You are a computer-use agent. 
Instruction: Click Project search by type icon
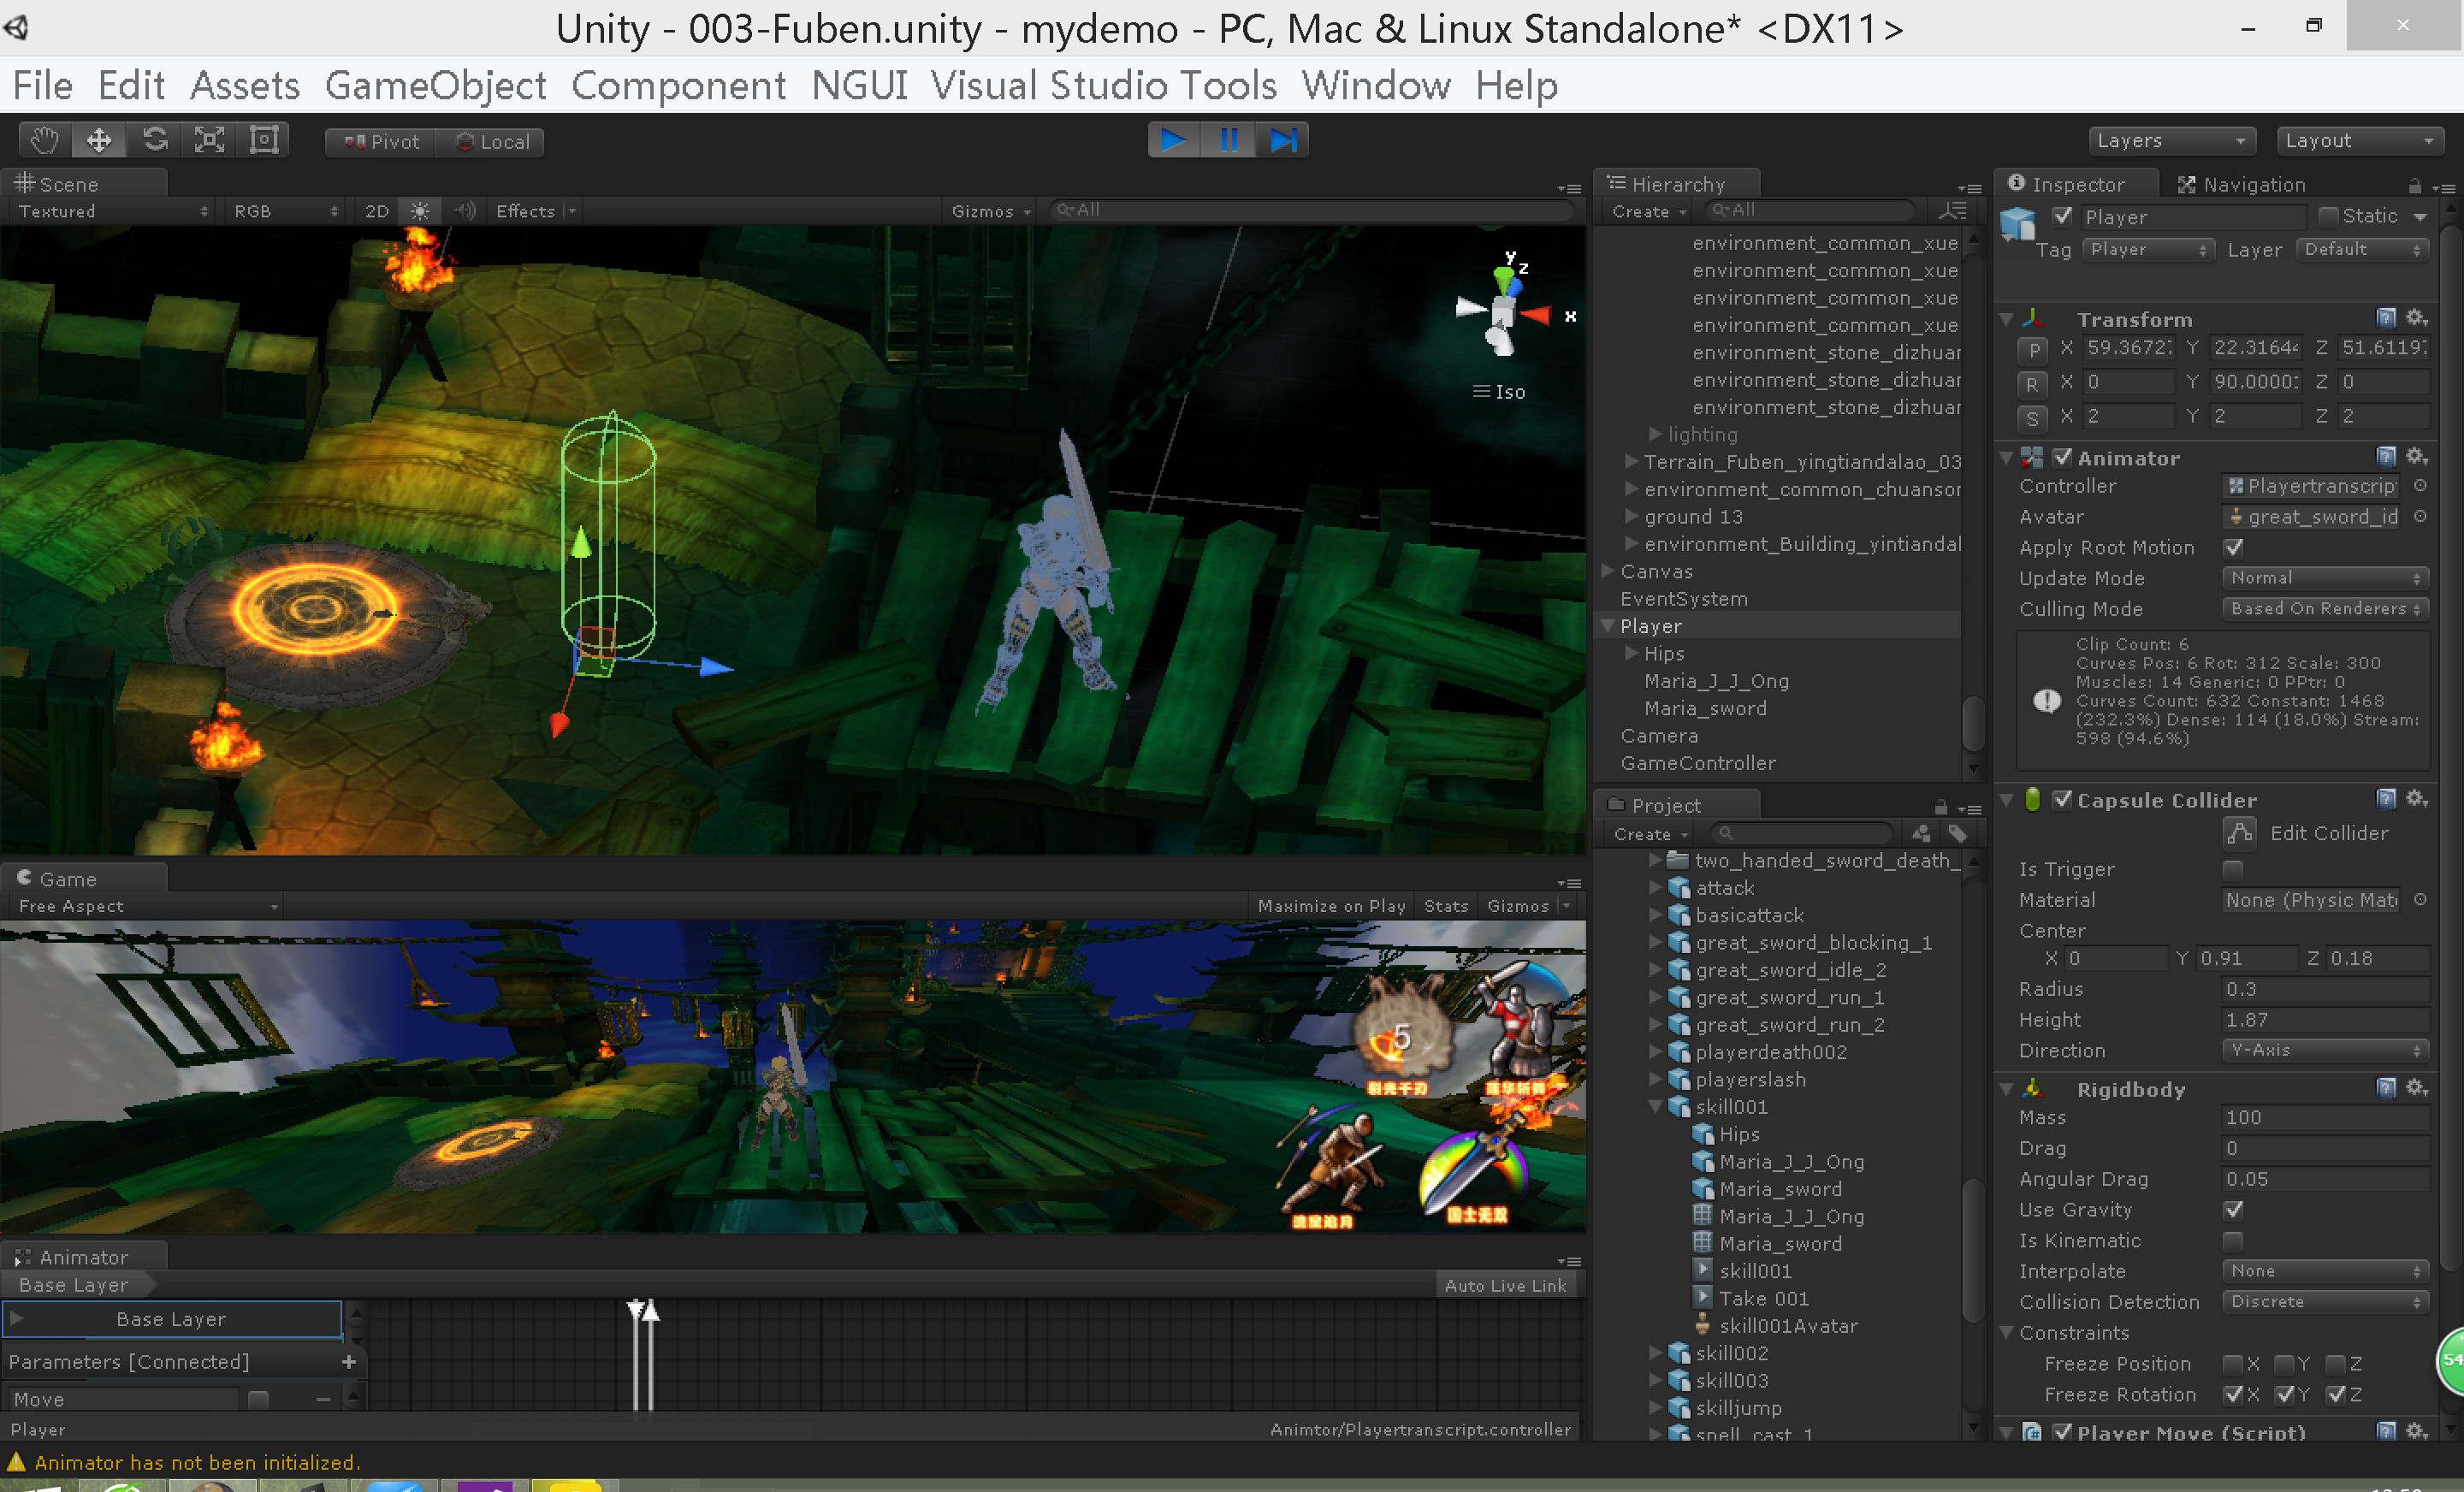pos(1921,834)
